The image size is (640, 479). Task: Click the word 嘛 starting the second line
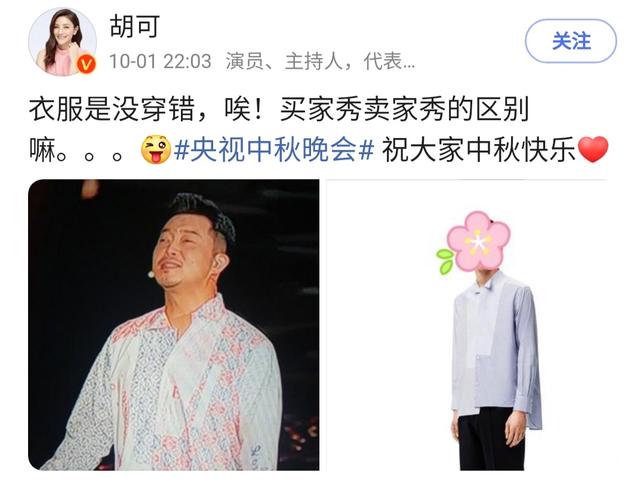[x=42, y=150]
